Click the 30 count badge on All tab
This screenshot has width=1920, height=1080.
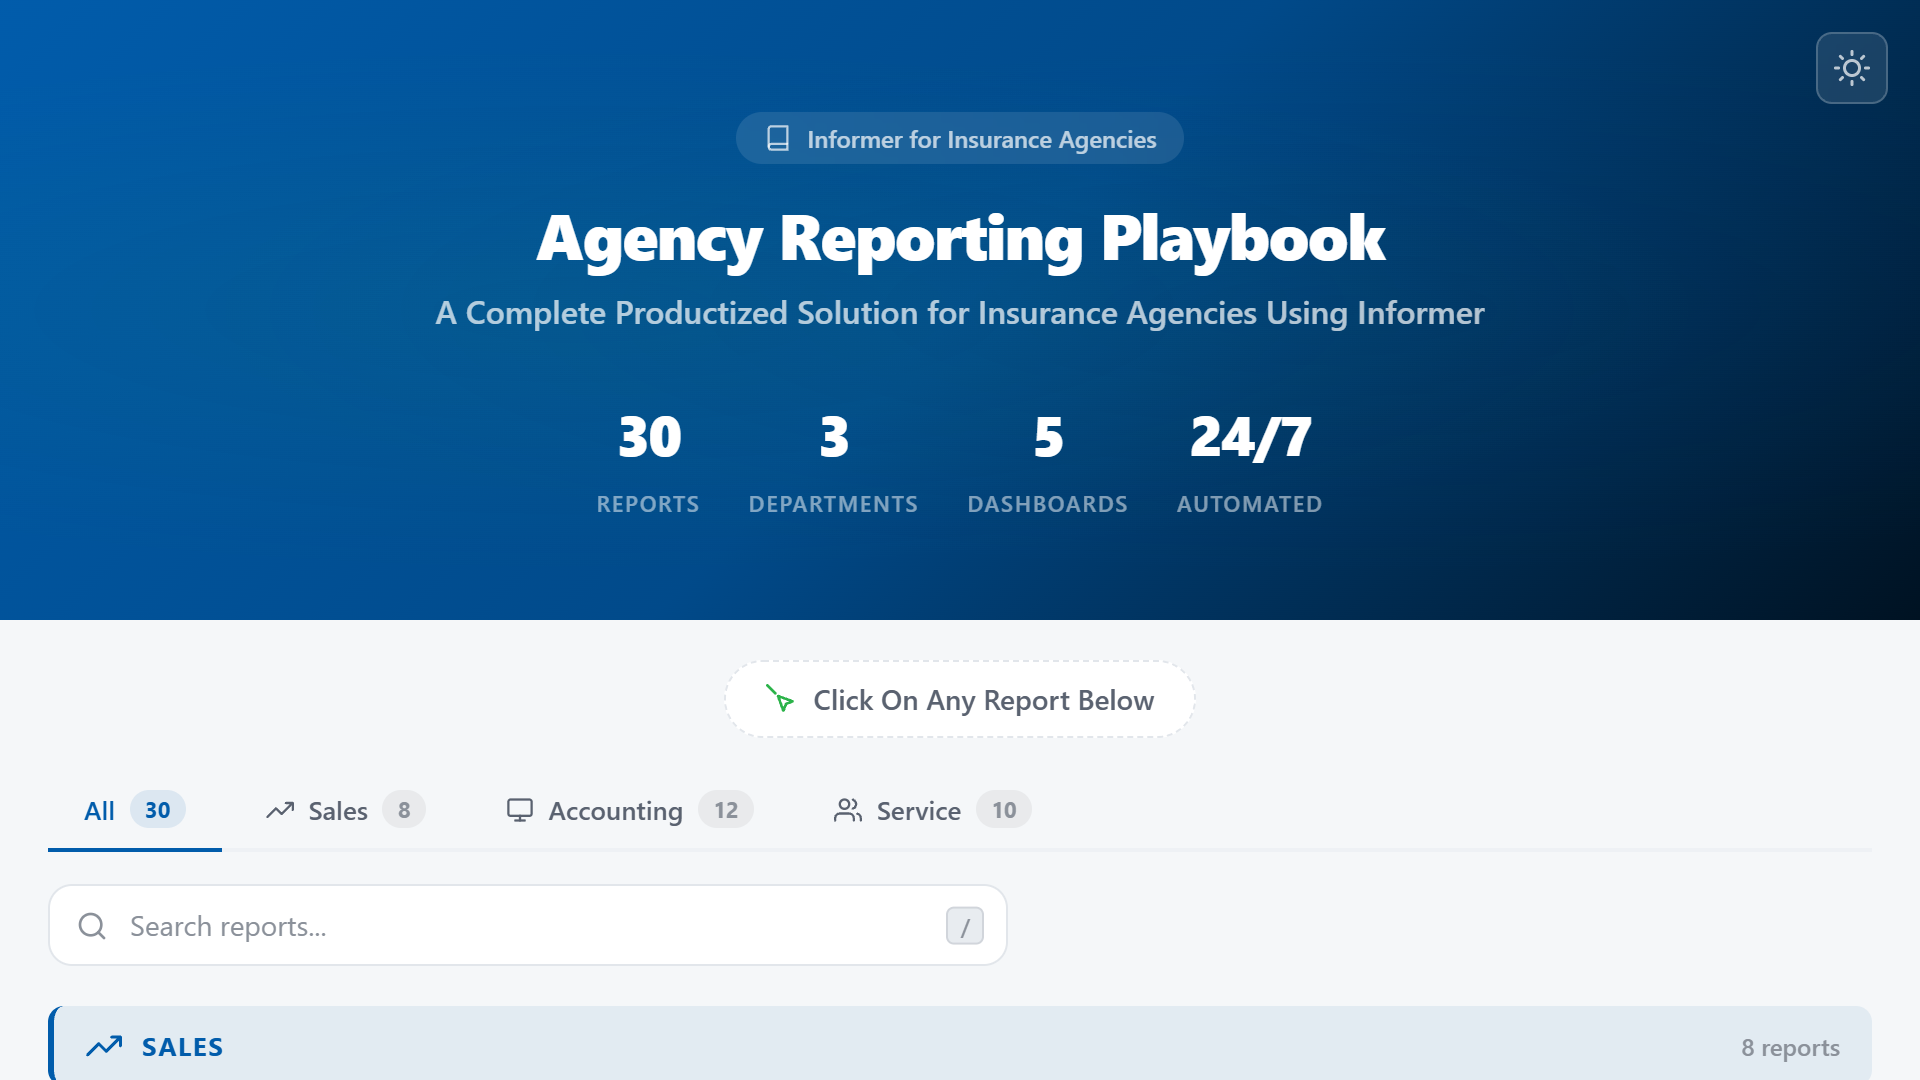pos(156,810)
